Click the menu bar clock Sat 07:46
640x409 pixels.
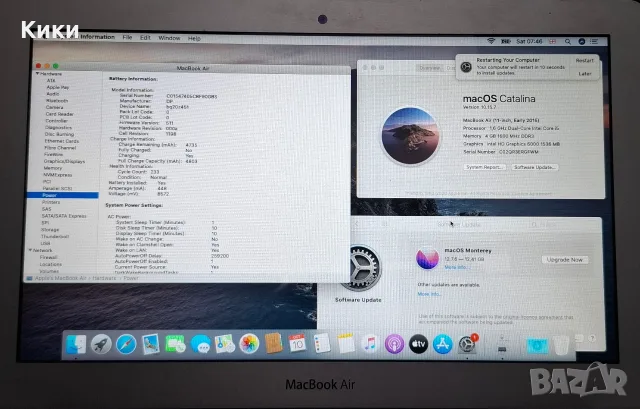tap(529, 41)
